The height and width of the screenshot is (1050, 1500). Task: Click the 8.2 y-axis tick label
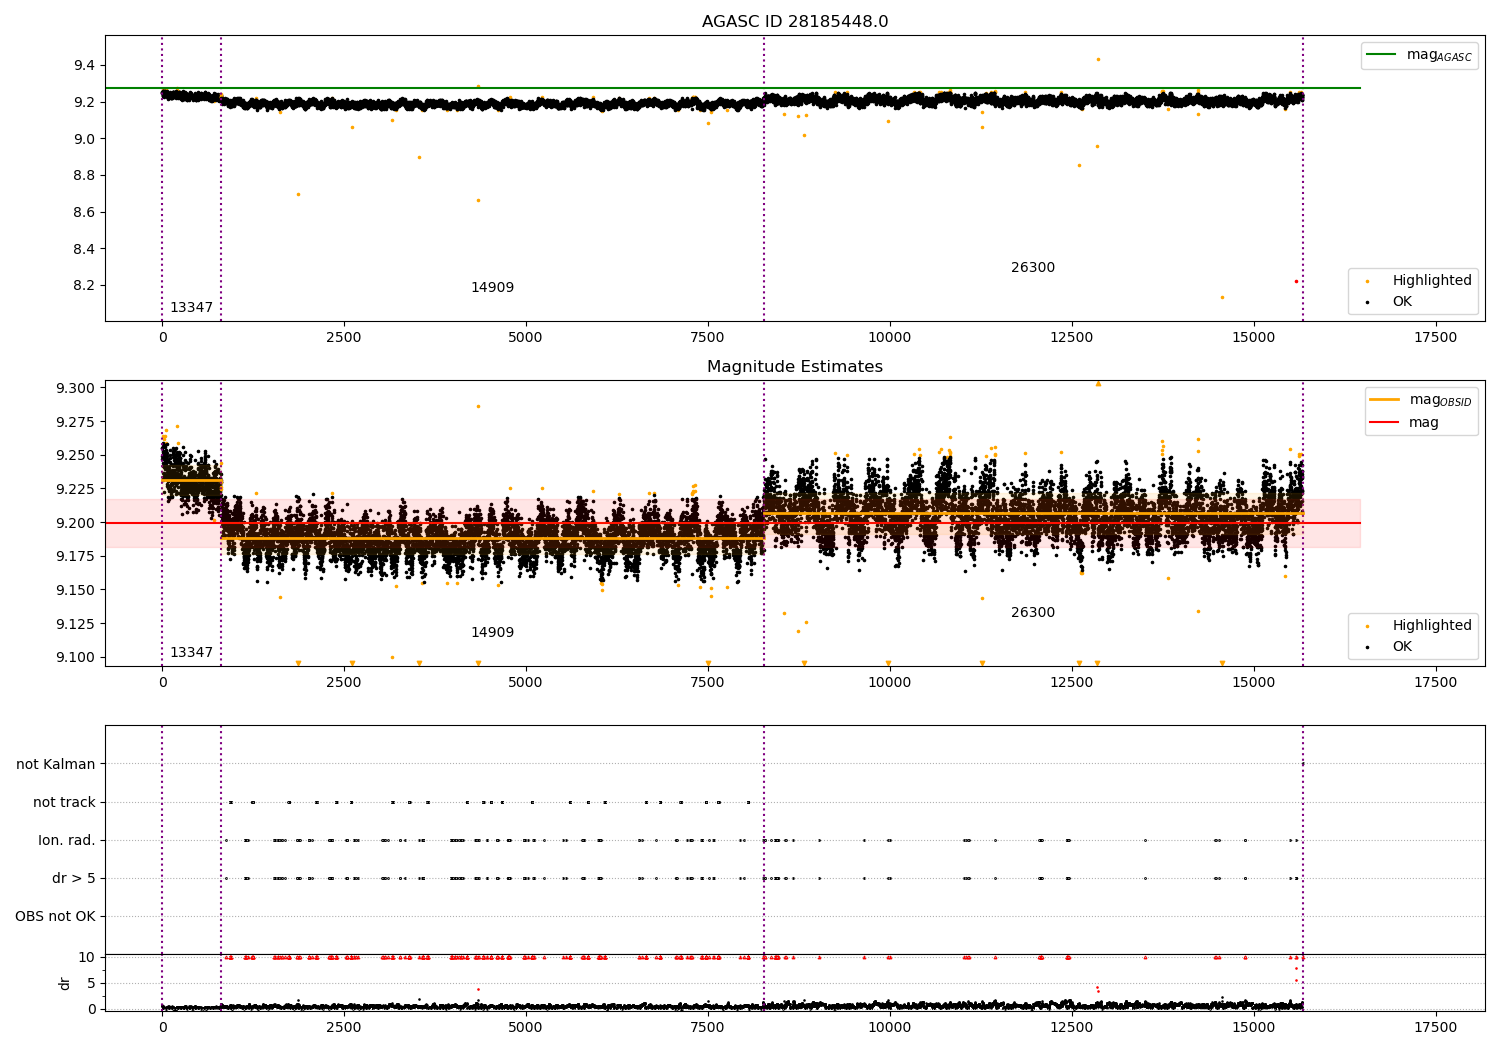[x=84, y=286]
